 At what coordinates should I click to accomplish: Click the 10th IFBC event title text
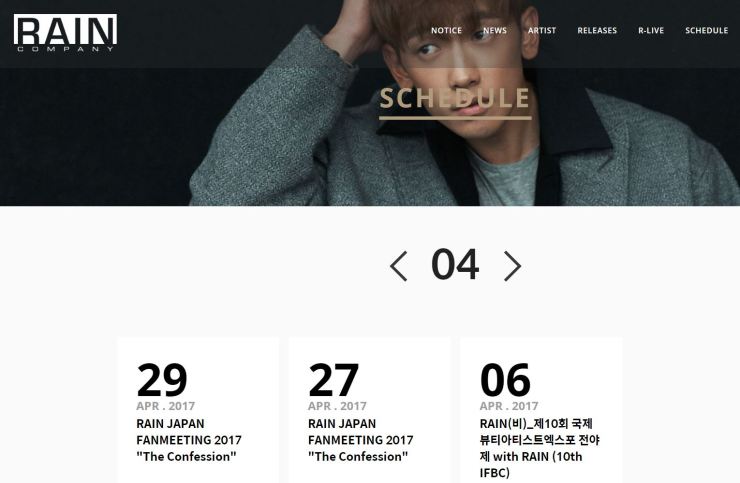tap(539, 449)
